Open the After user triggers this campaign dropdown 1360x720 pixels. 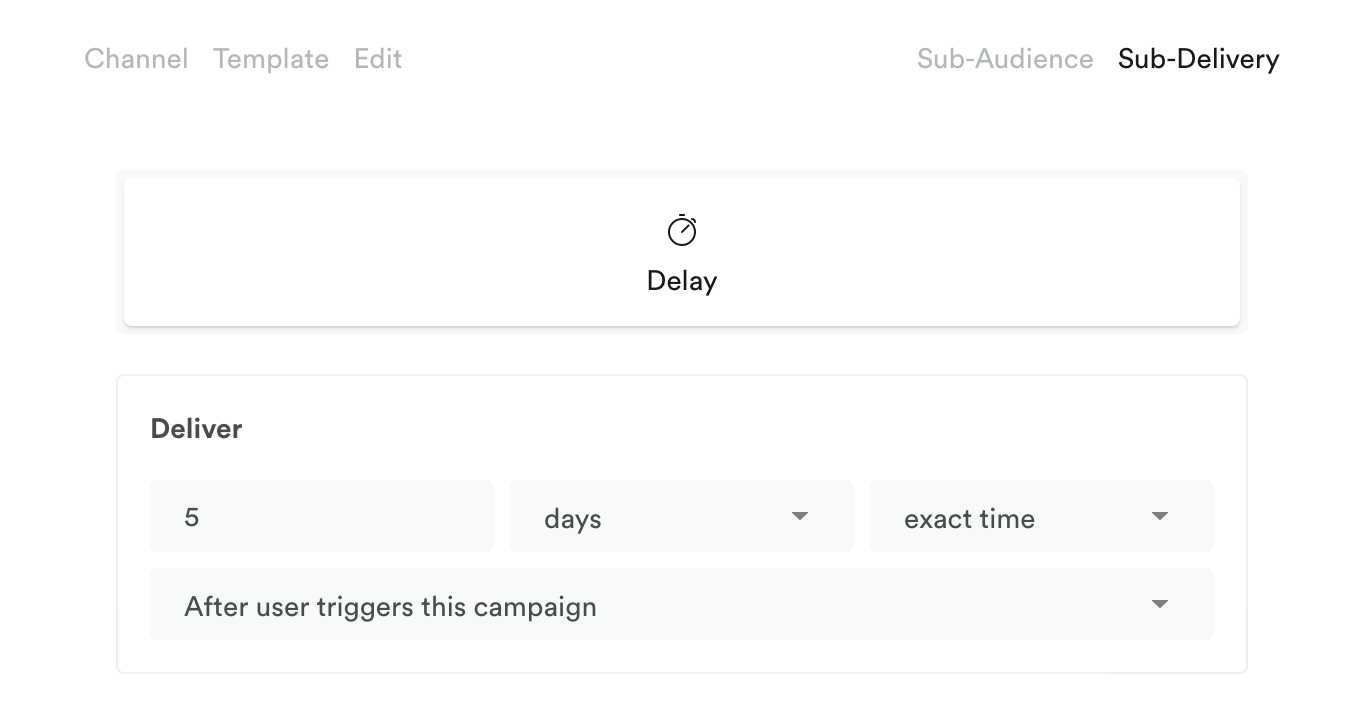(681, 604)
